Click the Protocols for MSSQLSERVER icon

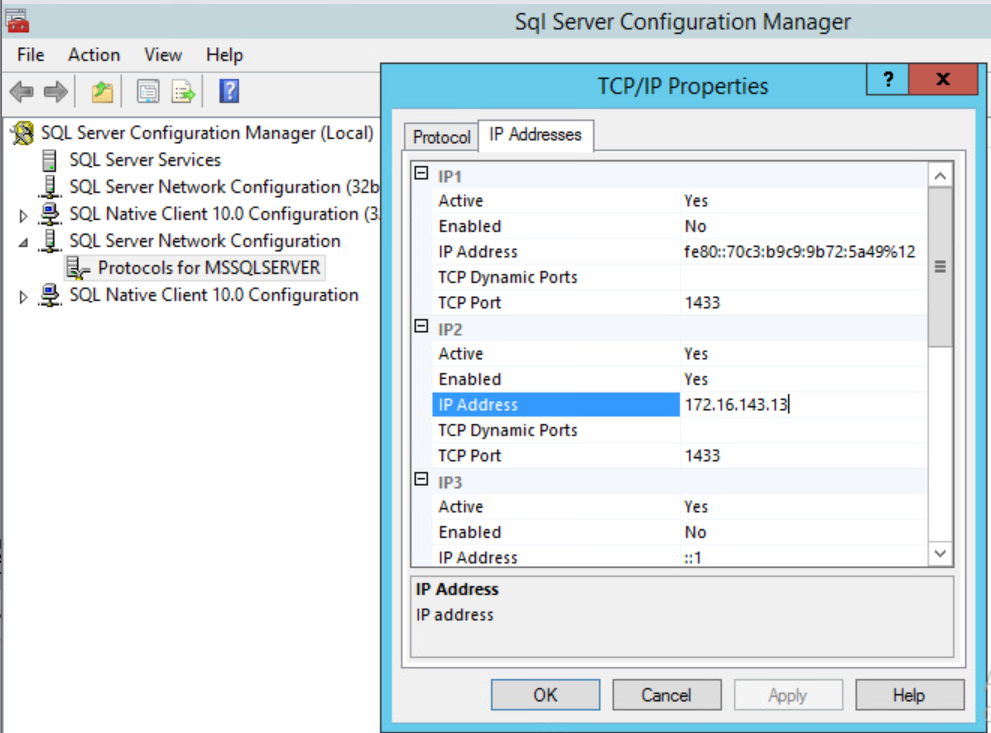[78, 268]
